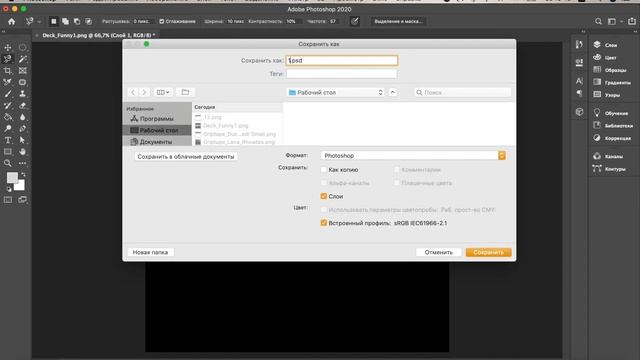640x360 pixels.
Task: Select the Path Selection arrow tool
Action: (x=22, y=140)
